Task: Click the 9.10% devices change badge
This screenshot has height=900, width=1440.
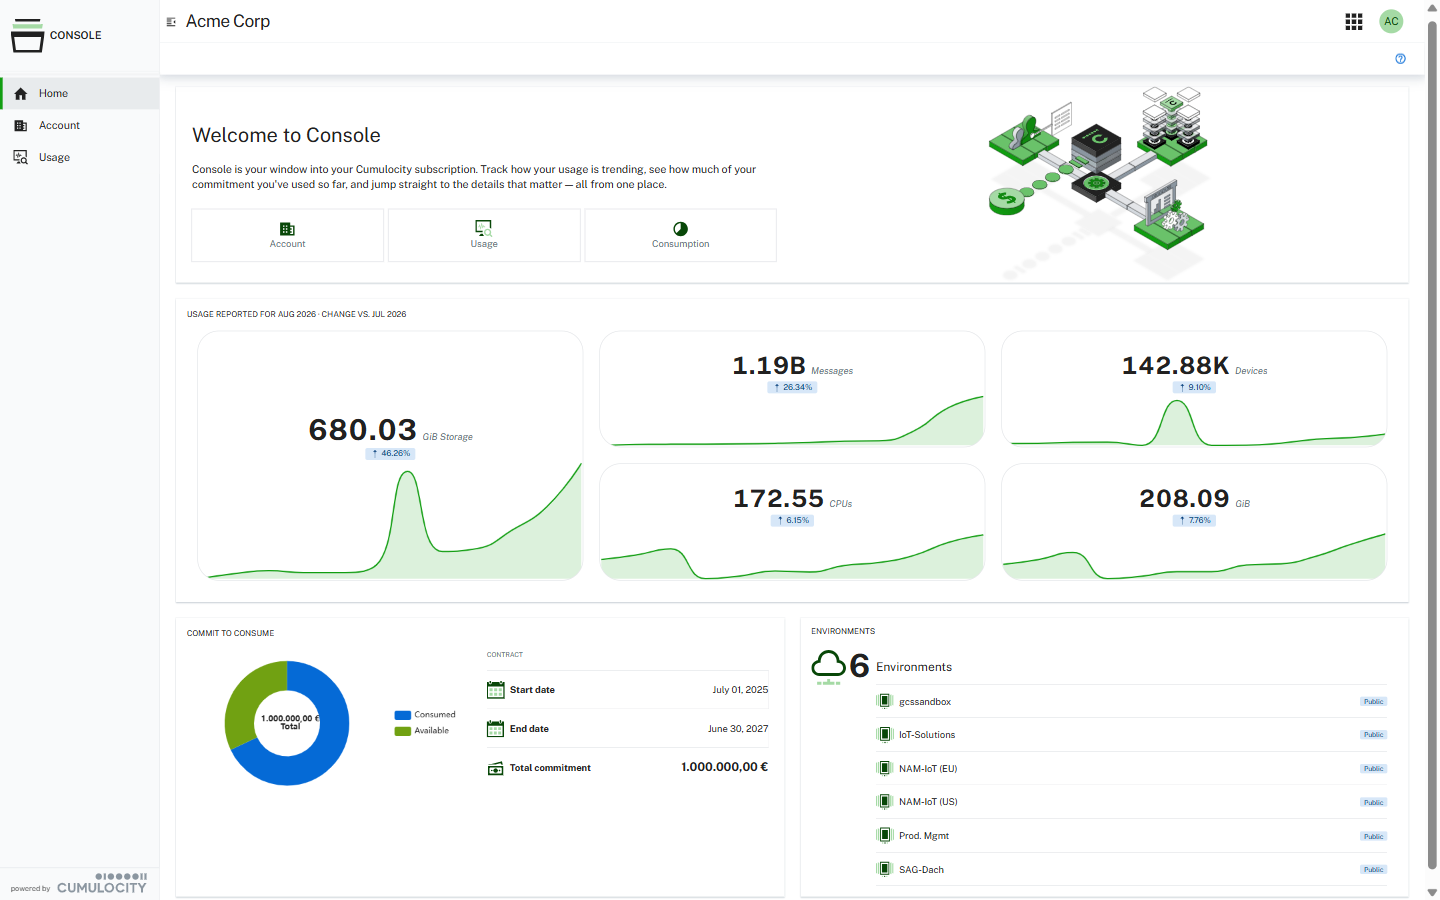Action: (1195, 387)
